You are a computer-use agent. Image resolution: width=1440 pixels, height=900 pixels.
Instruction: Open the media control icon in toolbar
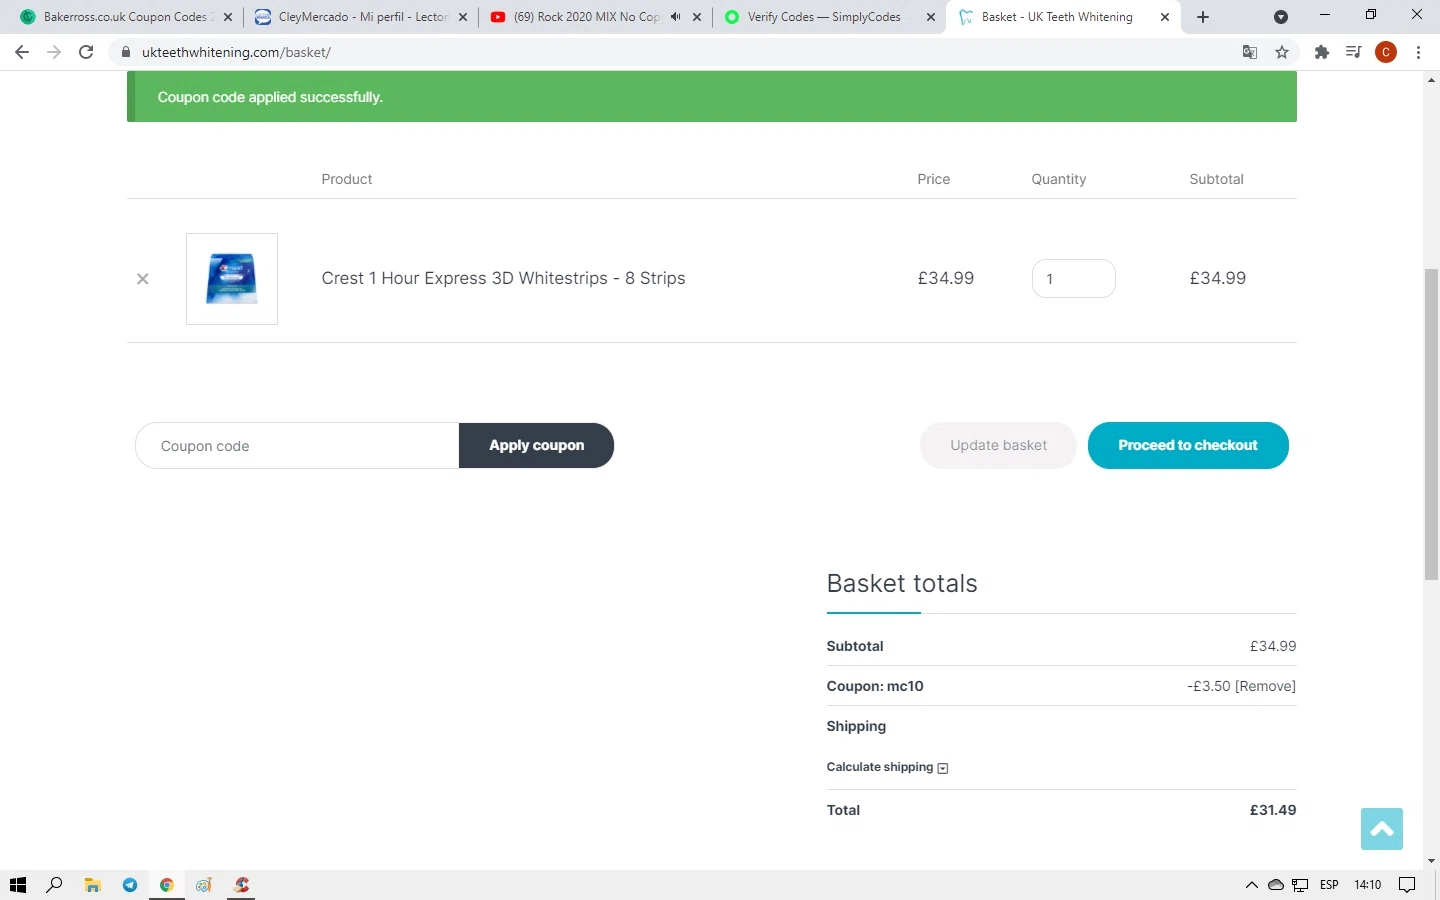coord(1353,52)
